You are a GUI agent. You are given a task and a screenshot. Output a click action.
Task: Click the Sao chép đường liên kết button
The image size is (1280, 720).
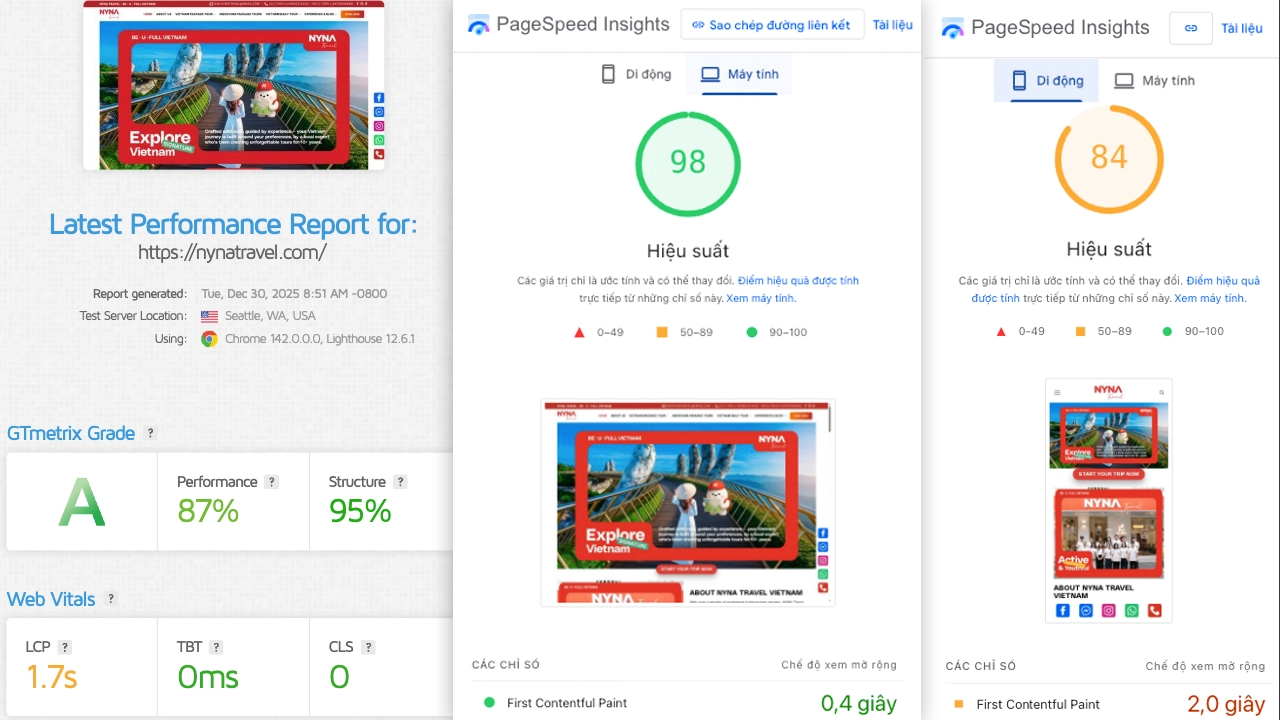click(x=772, y=24)
